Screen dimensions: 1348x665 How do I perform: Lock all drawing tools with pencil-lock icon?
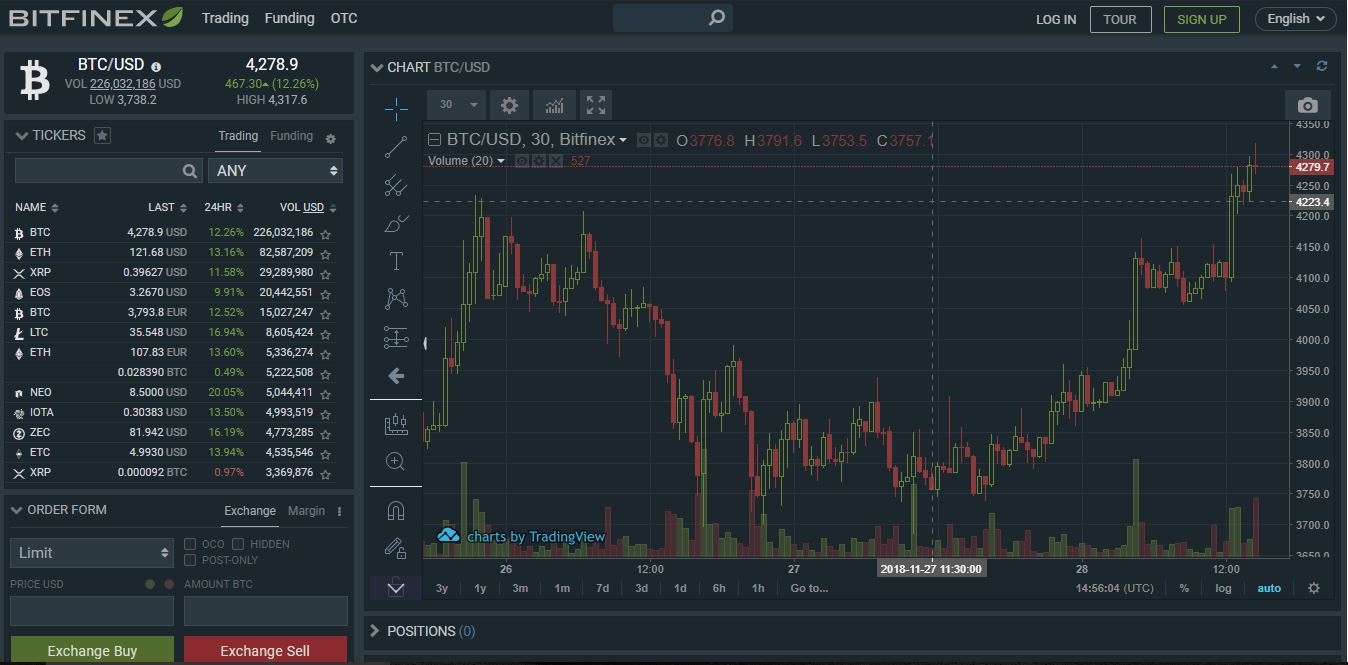(x=396, y=548)
